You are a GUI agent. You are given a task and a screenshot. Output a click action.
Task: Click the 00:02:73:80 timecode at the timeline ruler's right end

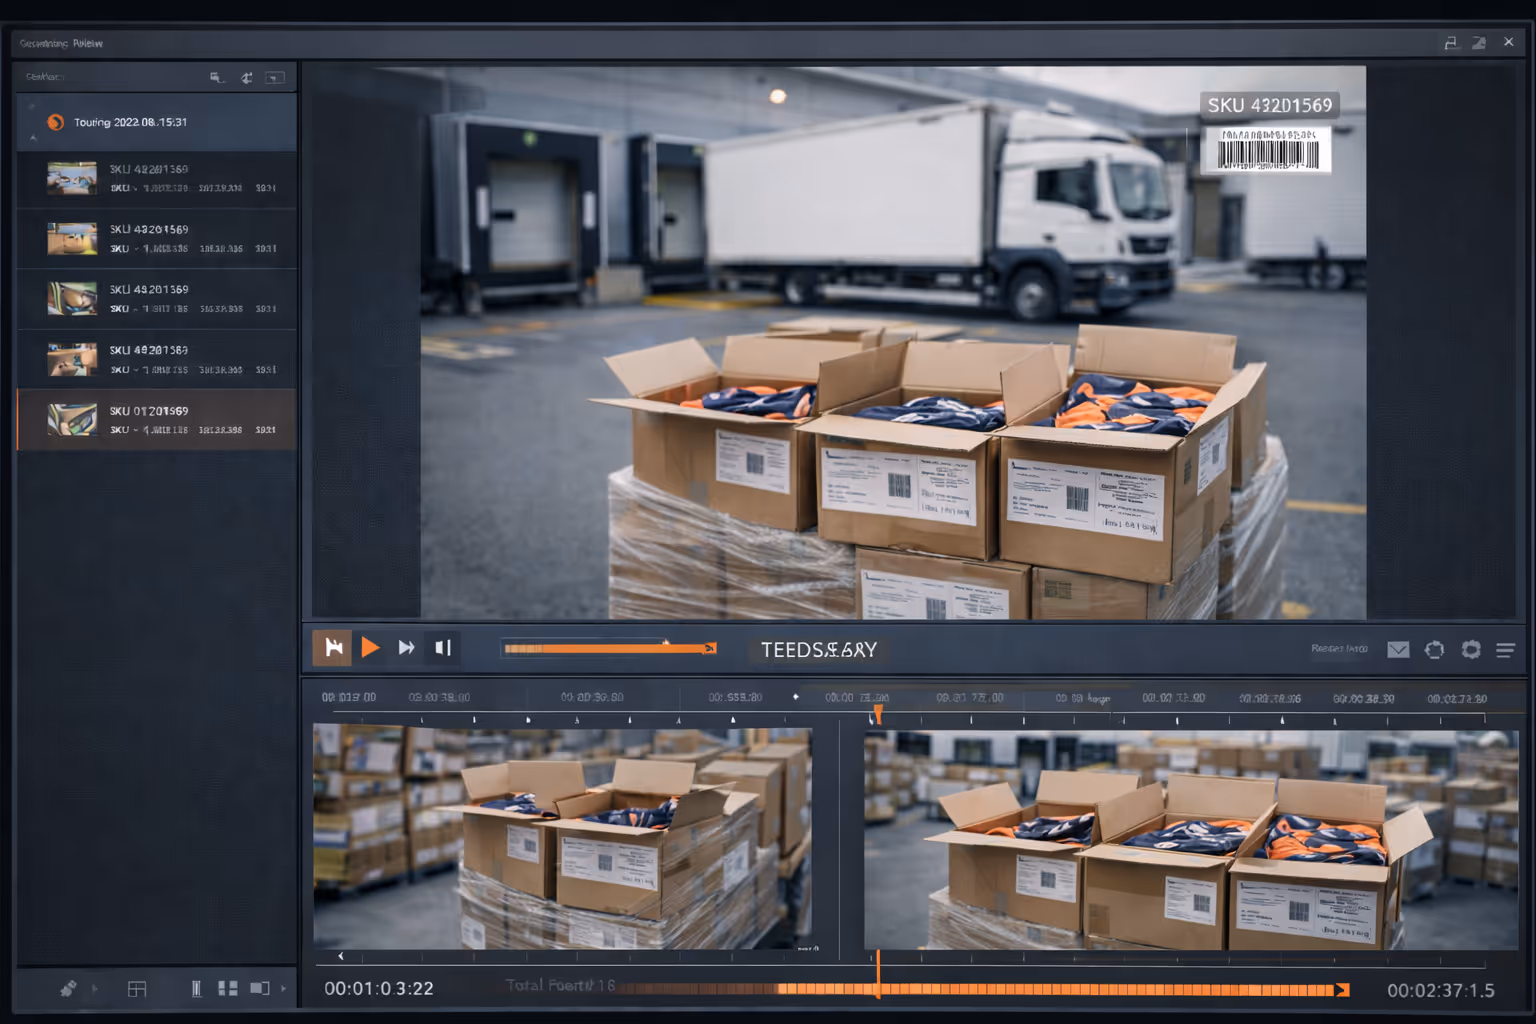(x=1457, y=699)
